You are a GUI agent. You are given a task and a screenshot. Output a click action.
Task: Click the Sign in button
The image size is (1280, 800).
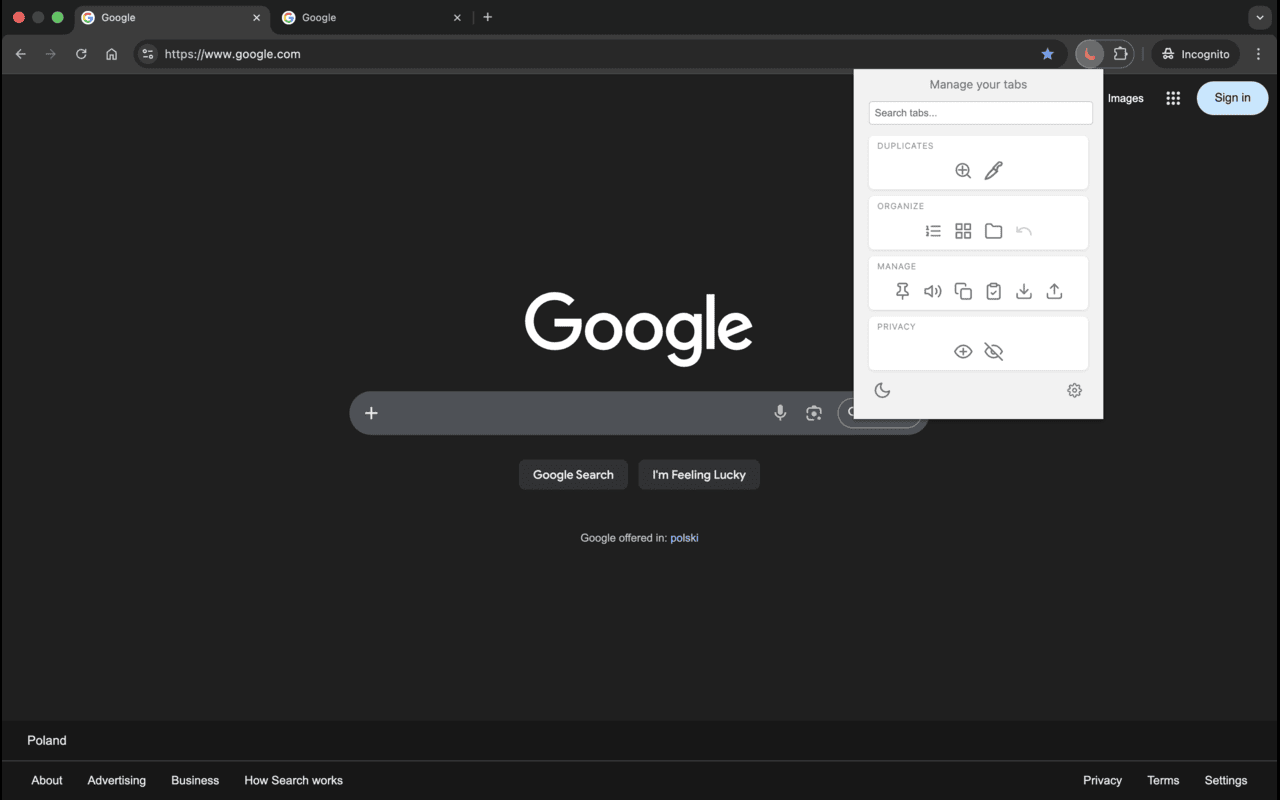coord(1232,98)
